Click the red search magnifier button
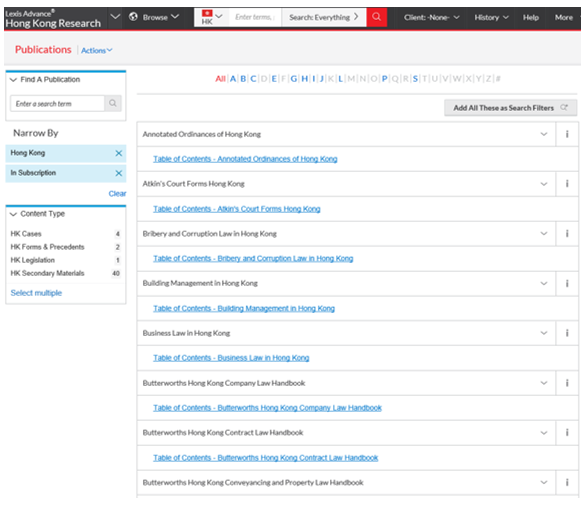 376,17
